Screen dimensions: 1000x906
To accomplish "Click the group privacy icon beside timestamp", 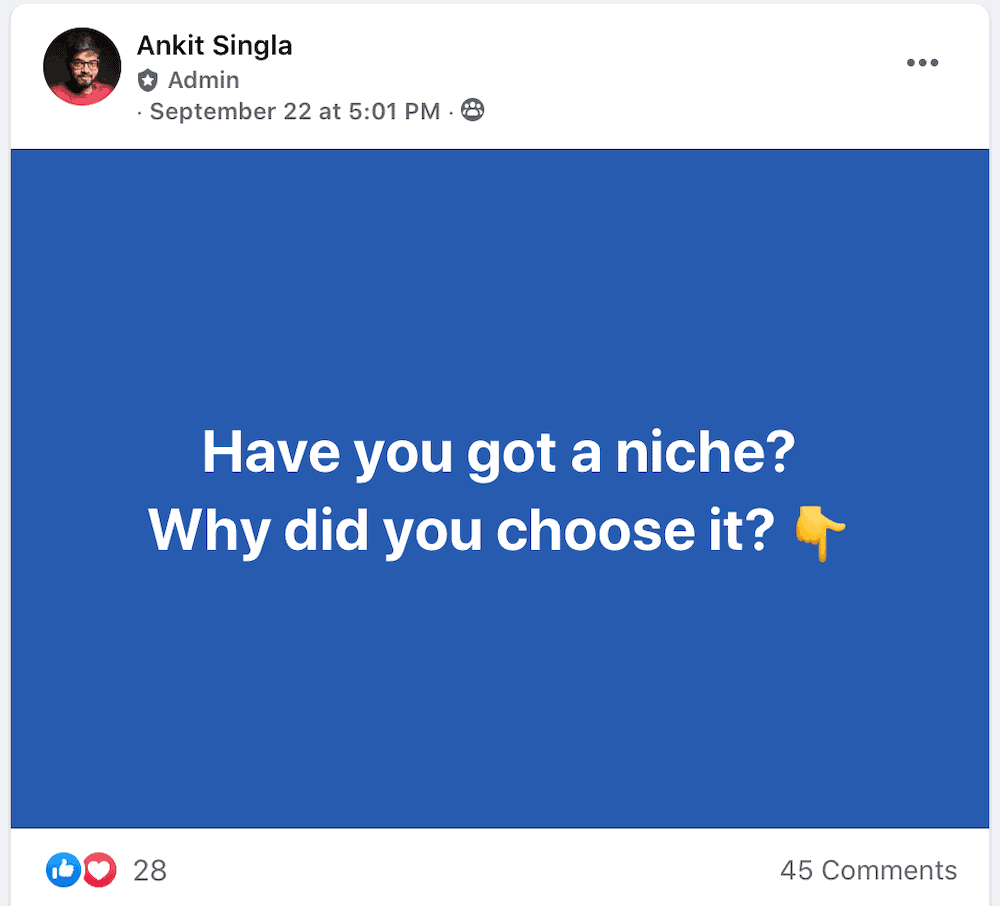I will (x=473, y=110).
